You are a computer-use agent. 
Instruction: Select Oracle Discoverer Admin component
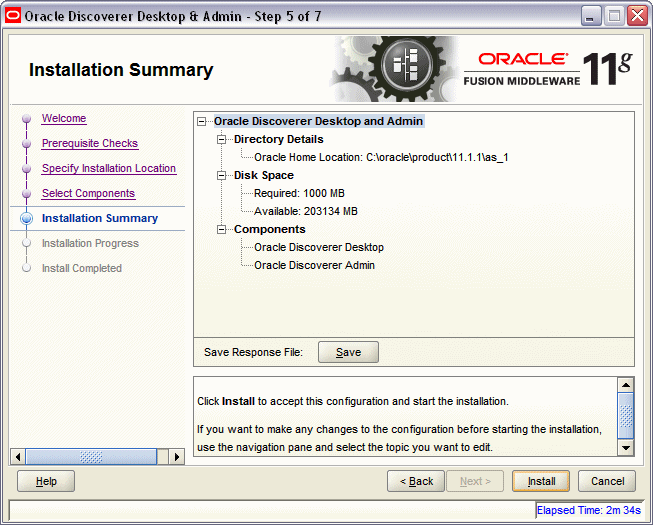click(x=314, y=265)
